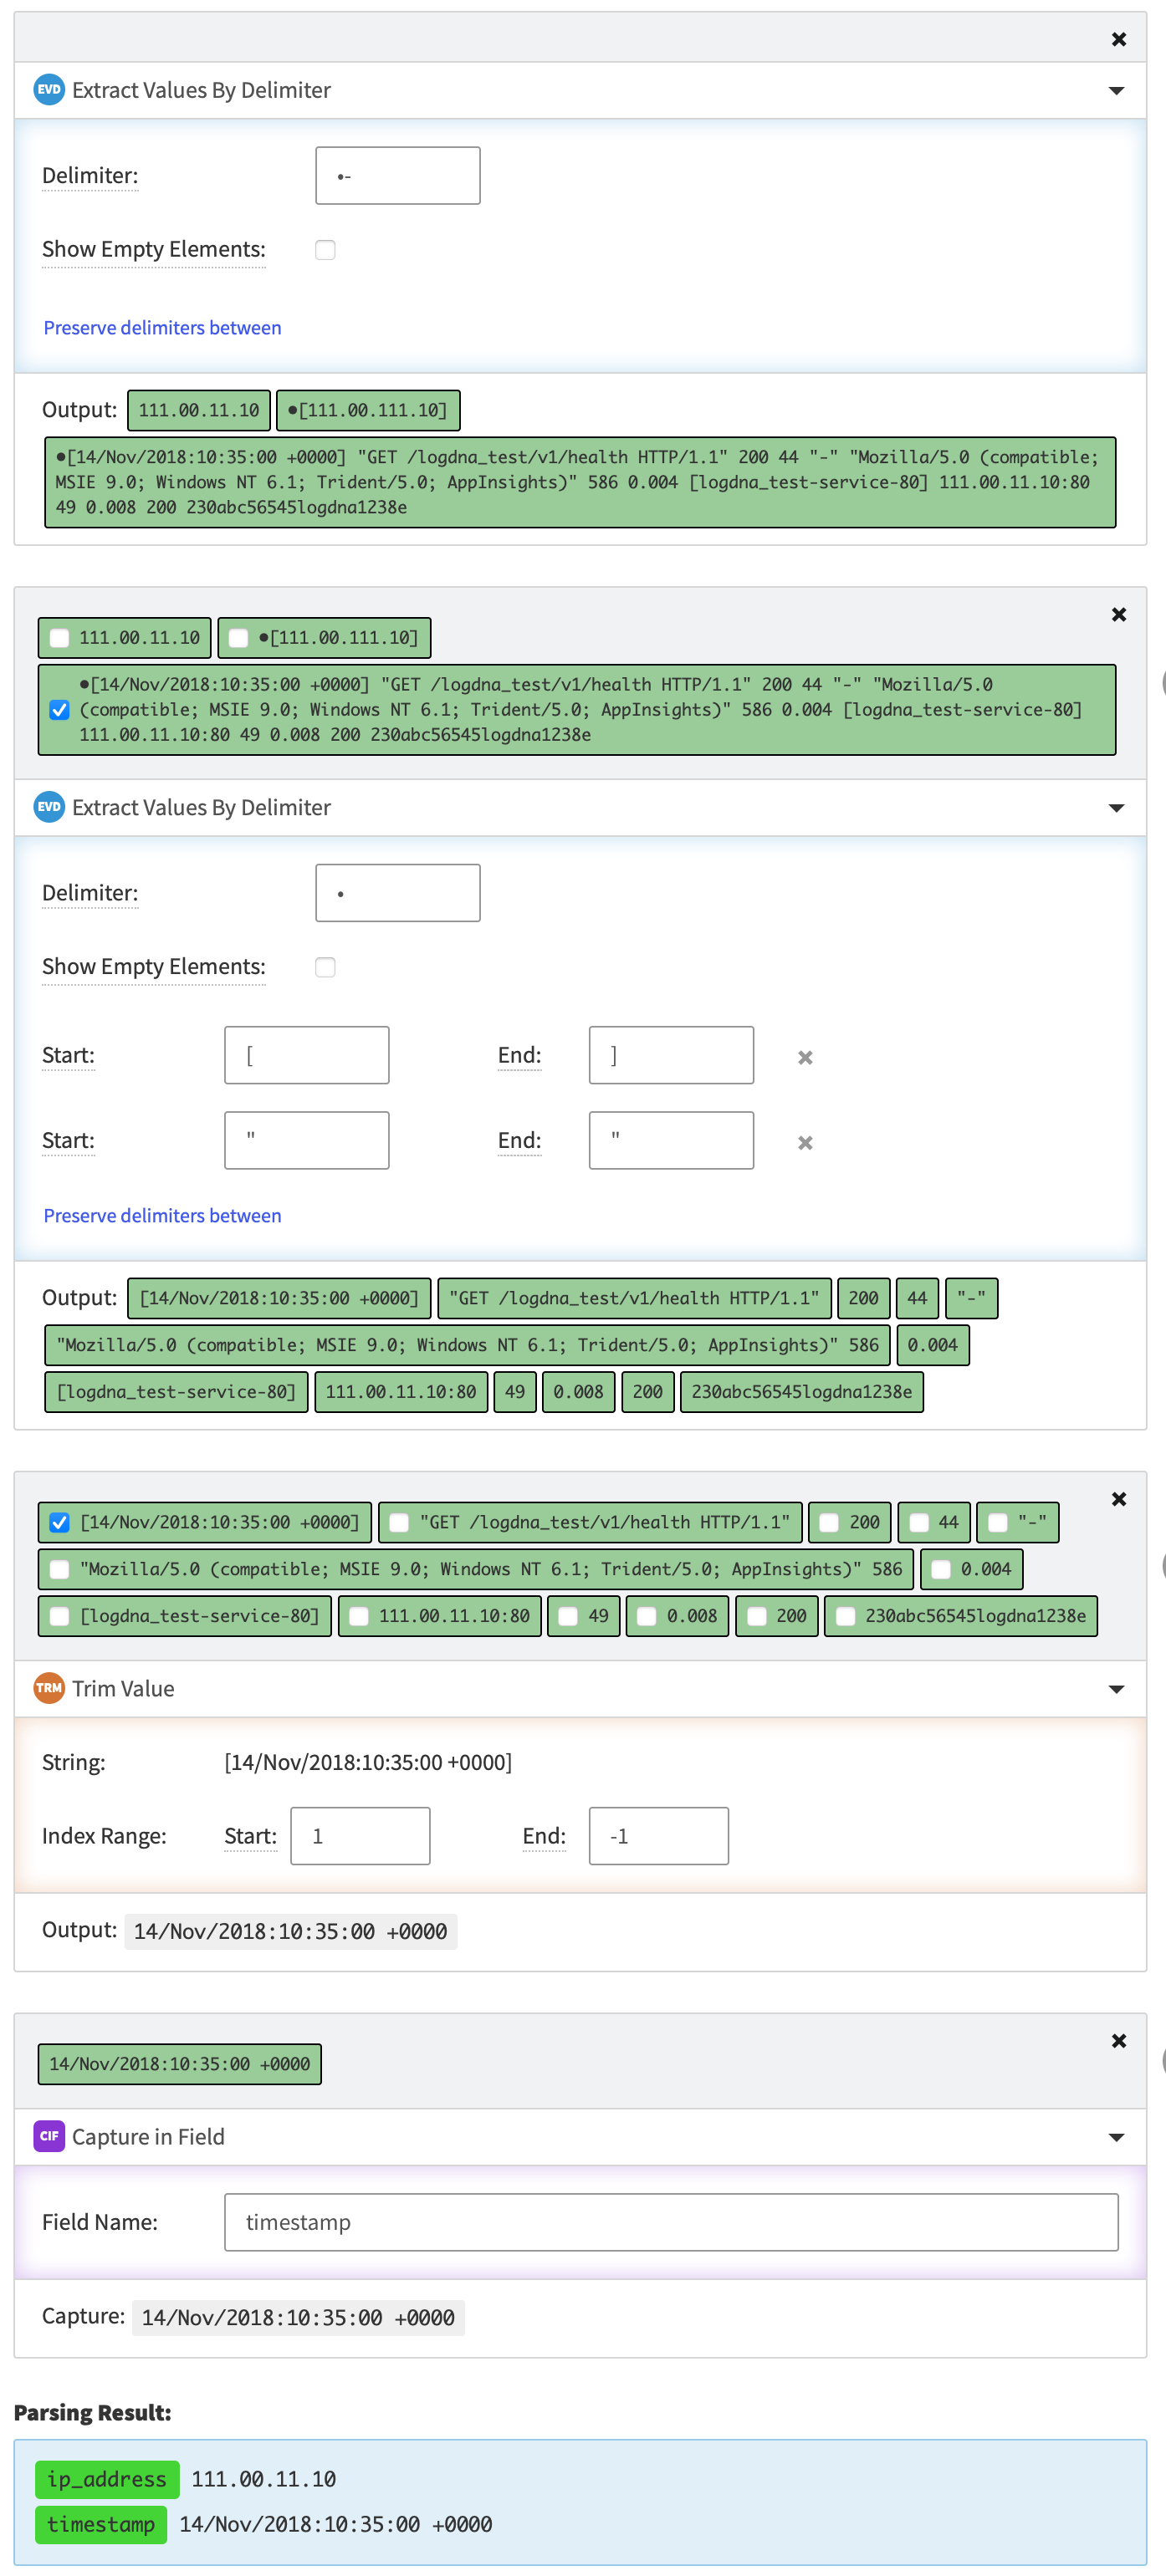Click the EVD icon in first extractor header
This screenshot has height=2576, width=1166.
49,89
